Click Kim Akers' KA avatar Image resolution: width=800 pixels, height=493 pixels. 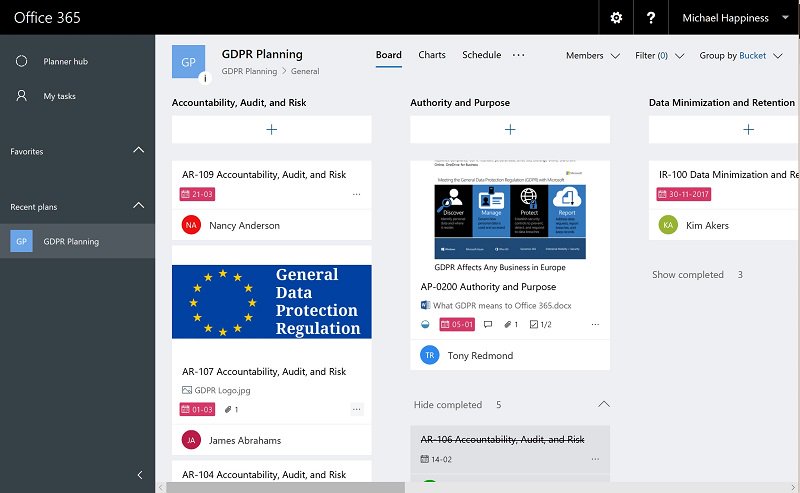[668, 225]
